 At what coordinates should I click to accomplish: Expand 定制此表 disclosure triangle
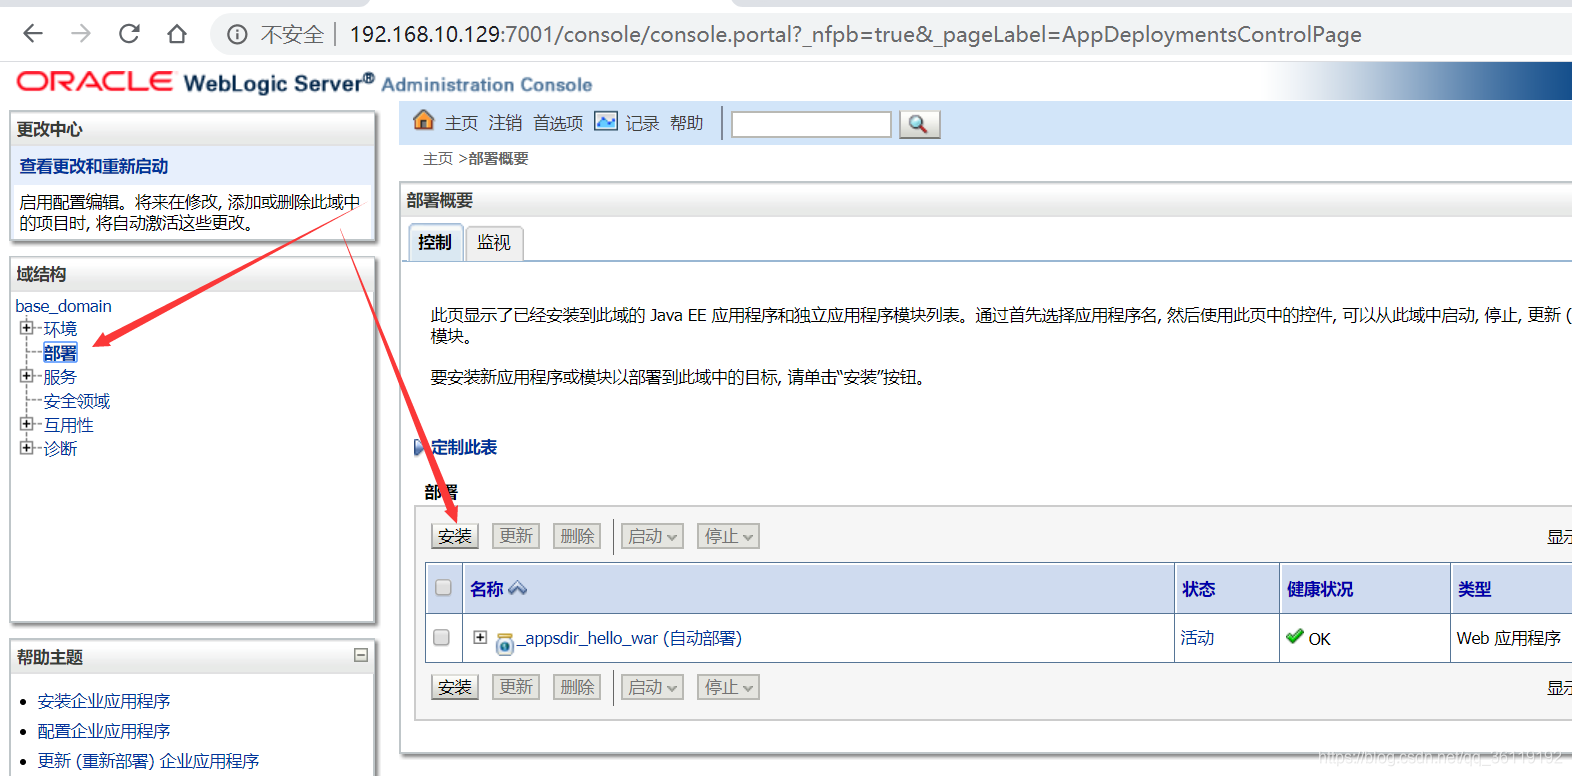click(x=419, y=448)
